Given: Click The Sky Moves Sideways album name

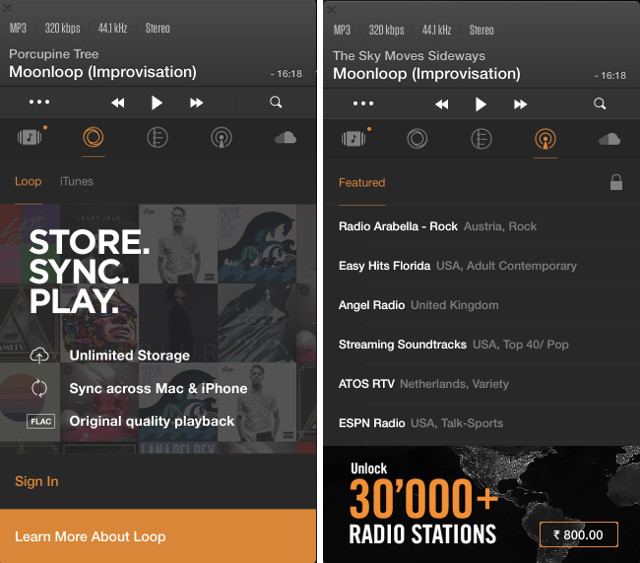Looking at the screenshot, I should click(x=409, y=56).
